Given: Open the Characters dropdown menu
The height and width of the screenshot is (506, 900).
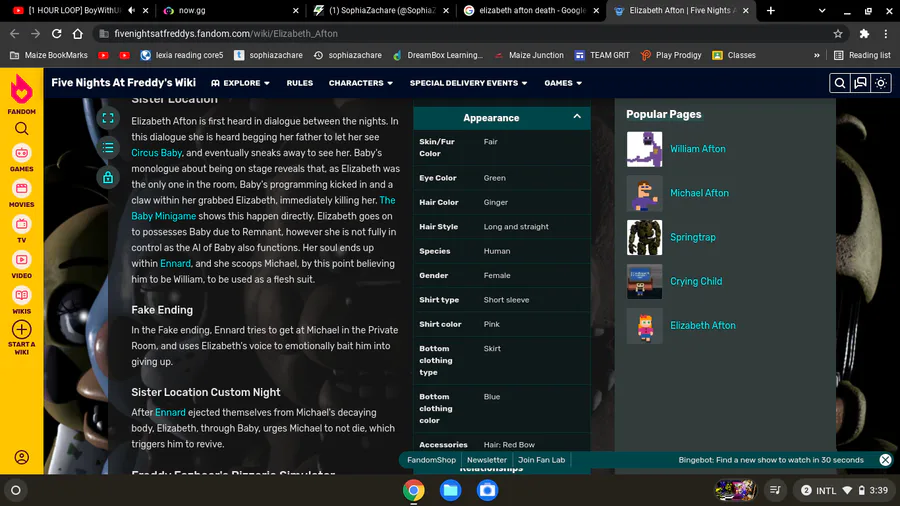Looking at the screenshot, I should (360, 83).
